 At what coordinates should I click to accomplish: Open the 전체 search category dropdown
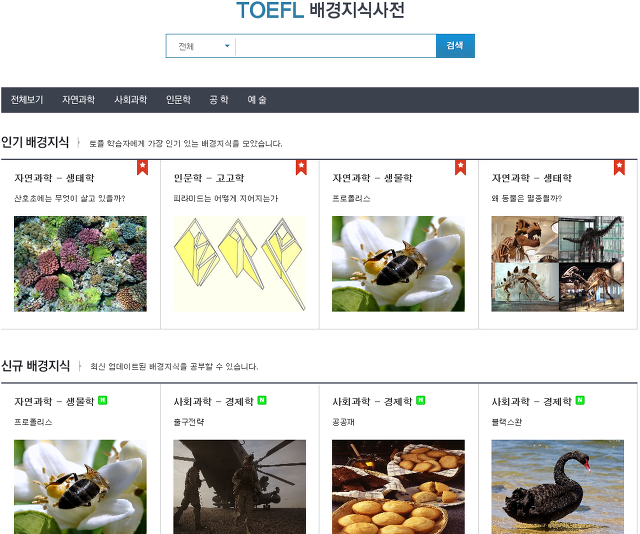pos(201,46)
